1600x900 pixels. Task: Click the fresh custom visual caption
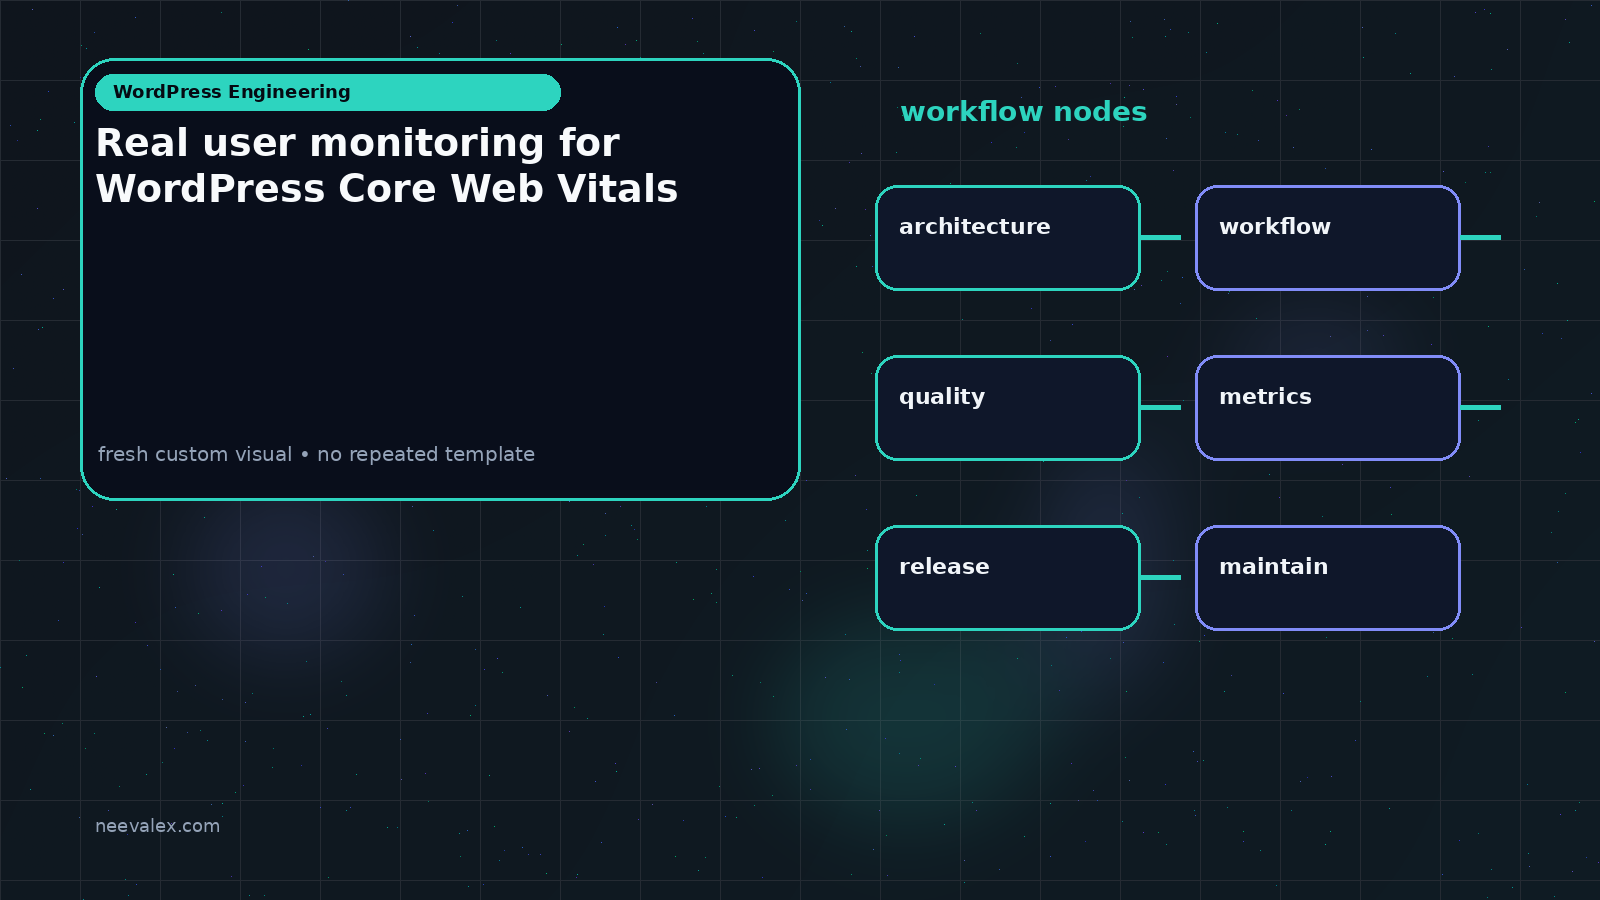[x=316, y=454]
